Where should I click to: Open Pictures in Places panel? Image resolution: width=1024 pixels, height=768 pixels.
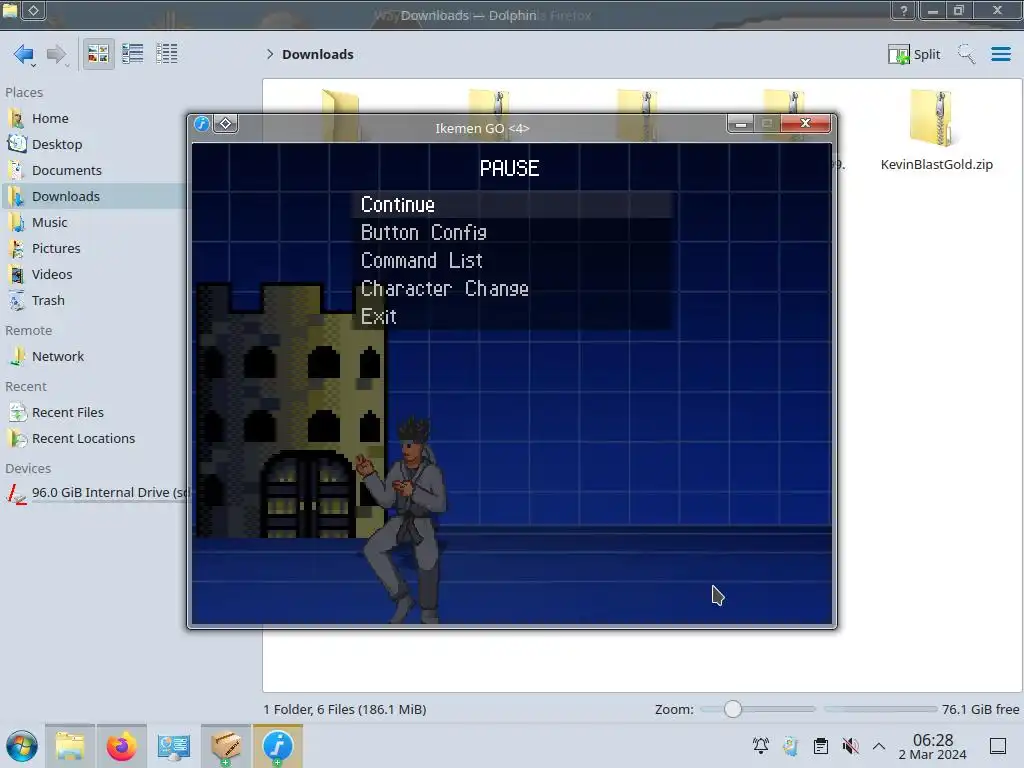point(56,249)
